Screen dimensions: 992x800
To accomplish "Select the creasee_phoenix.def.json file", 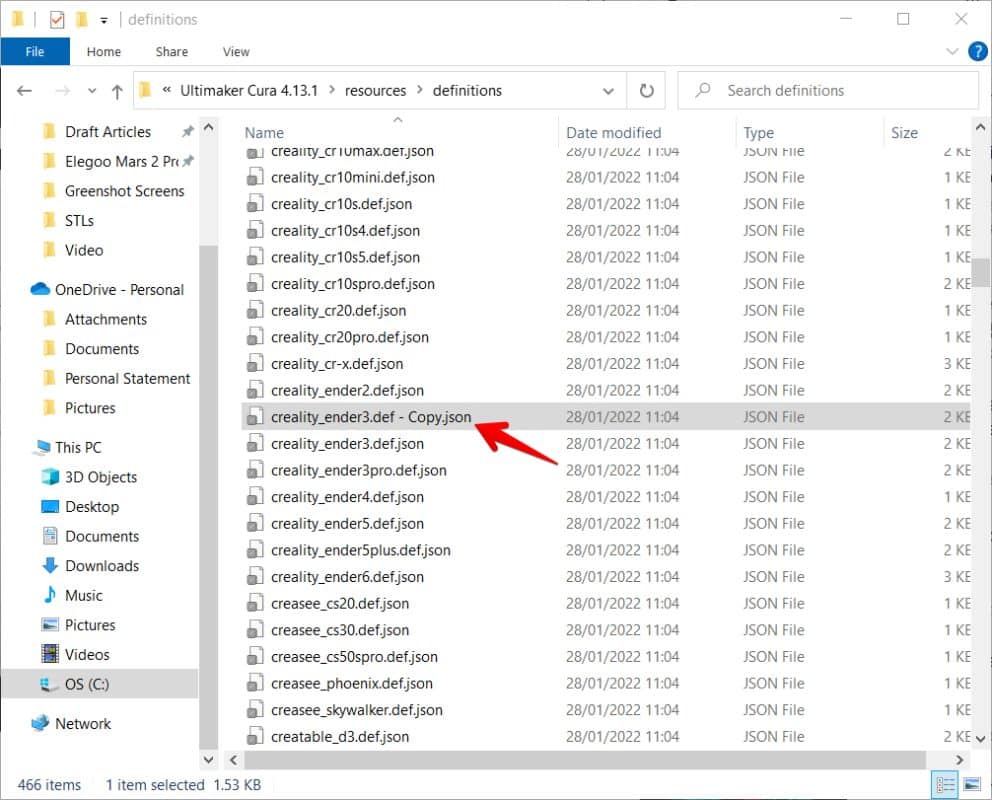I will (x=606, y=683).
